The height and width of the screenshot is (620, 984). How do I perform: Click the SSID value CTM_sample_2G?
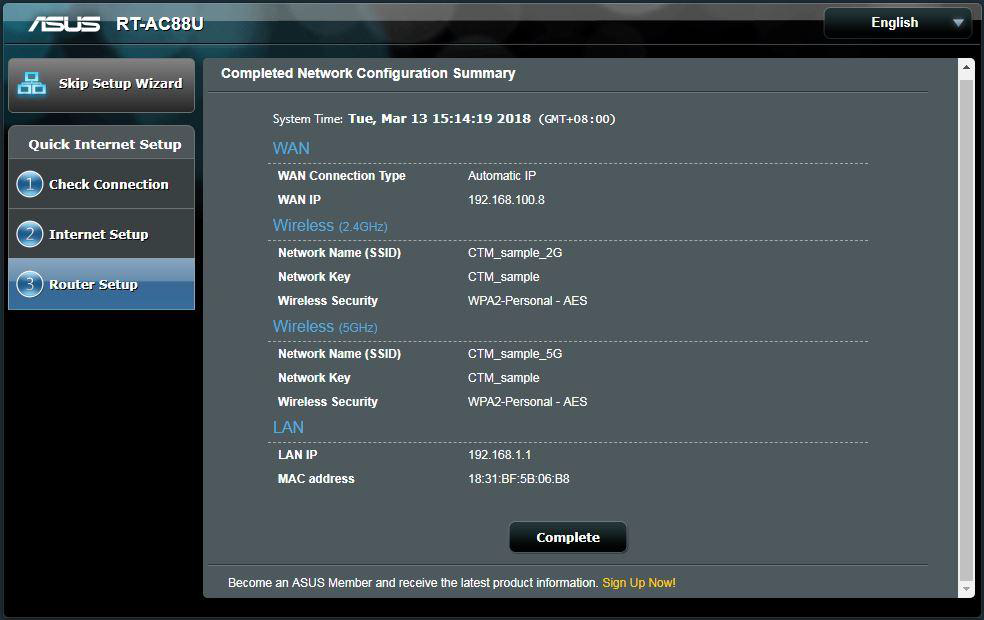(x=515, y=253)
